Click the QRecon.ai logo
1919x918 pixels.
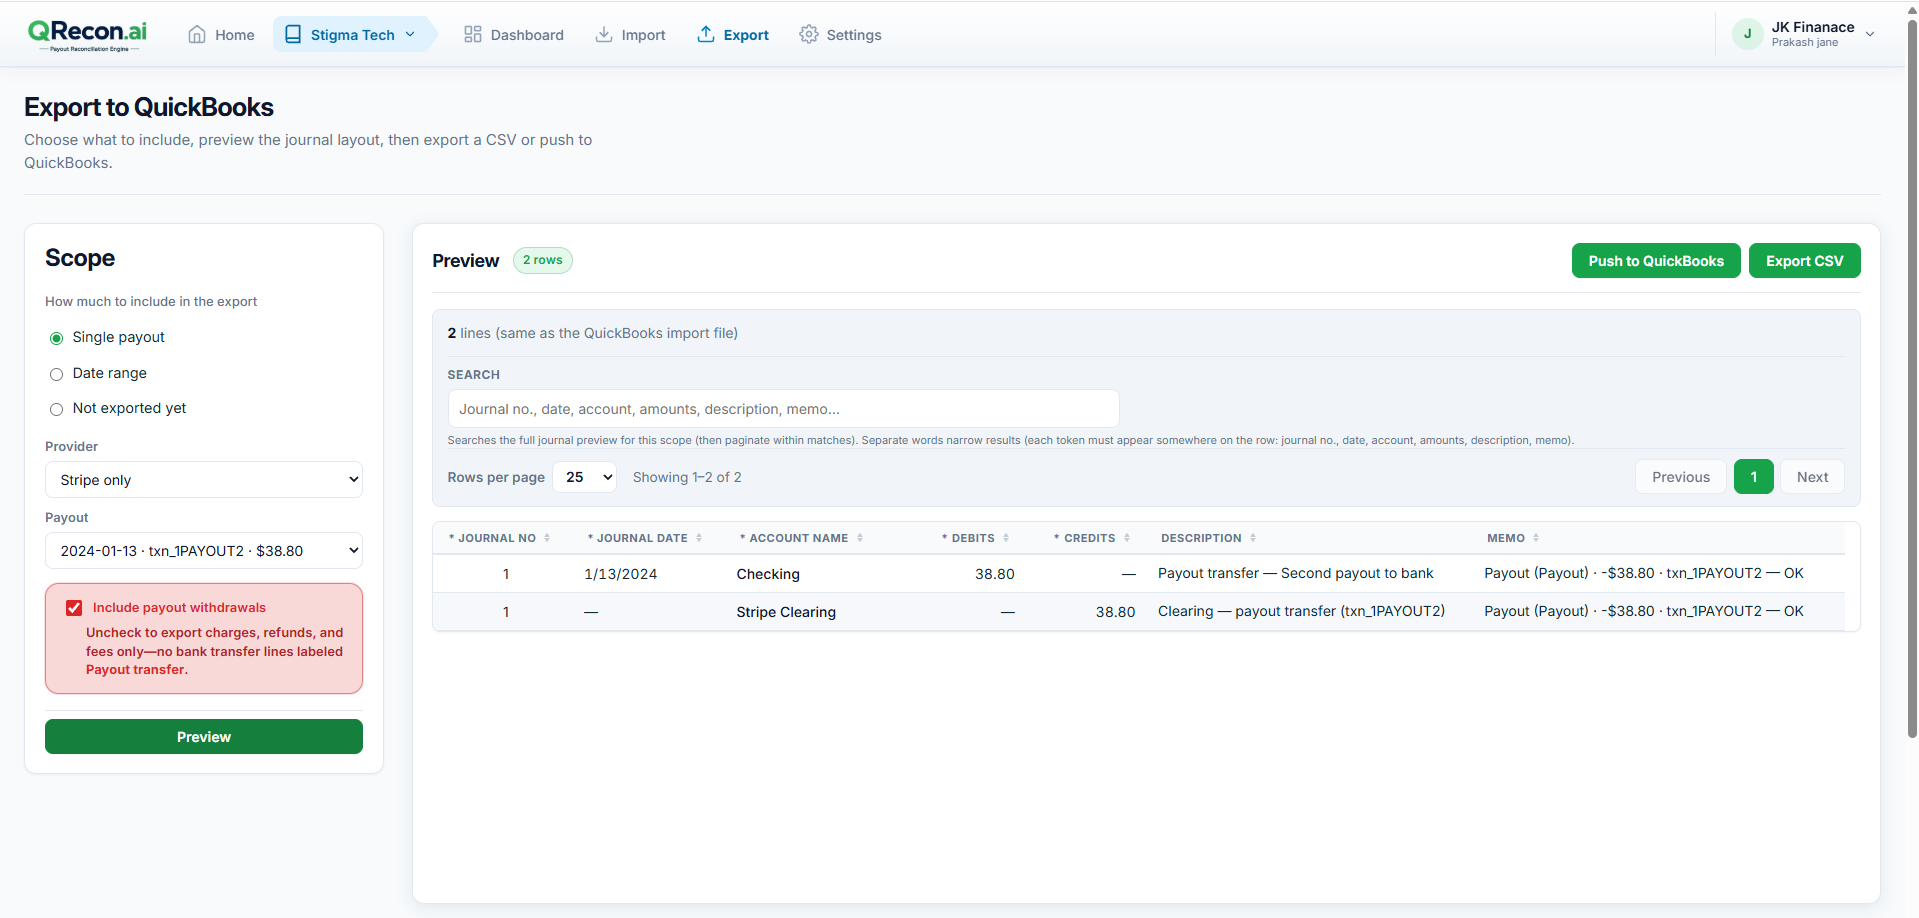[87, 34]
